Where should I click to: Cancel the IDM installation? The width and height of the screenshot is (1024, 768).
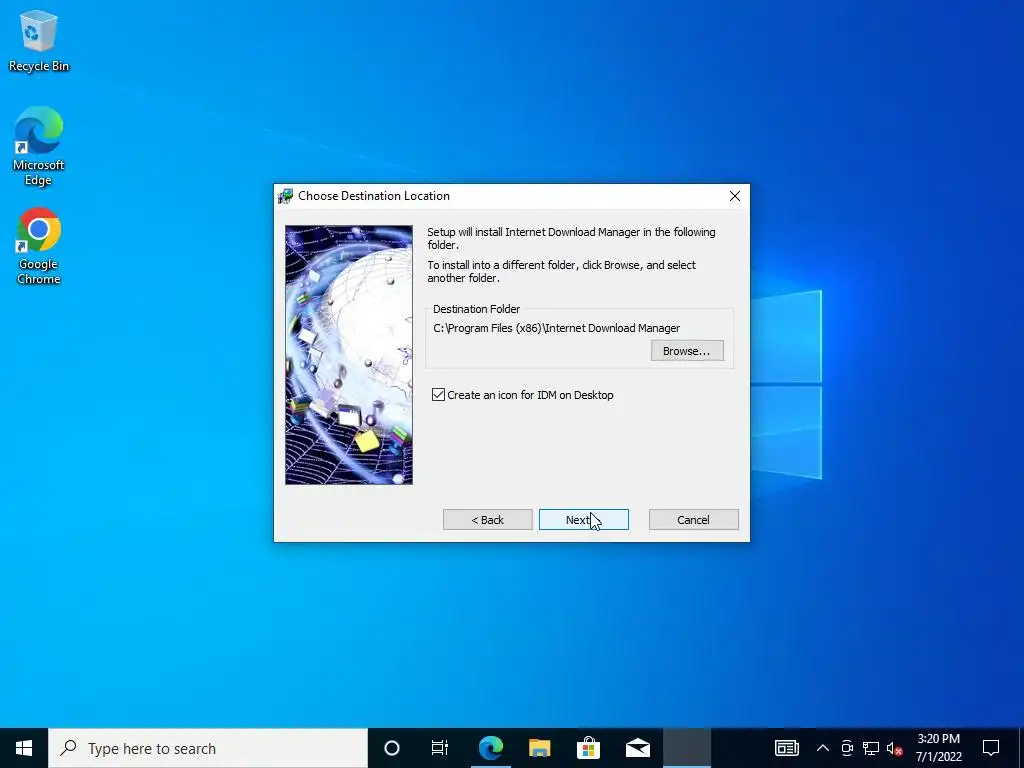tap(694, 520)
